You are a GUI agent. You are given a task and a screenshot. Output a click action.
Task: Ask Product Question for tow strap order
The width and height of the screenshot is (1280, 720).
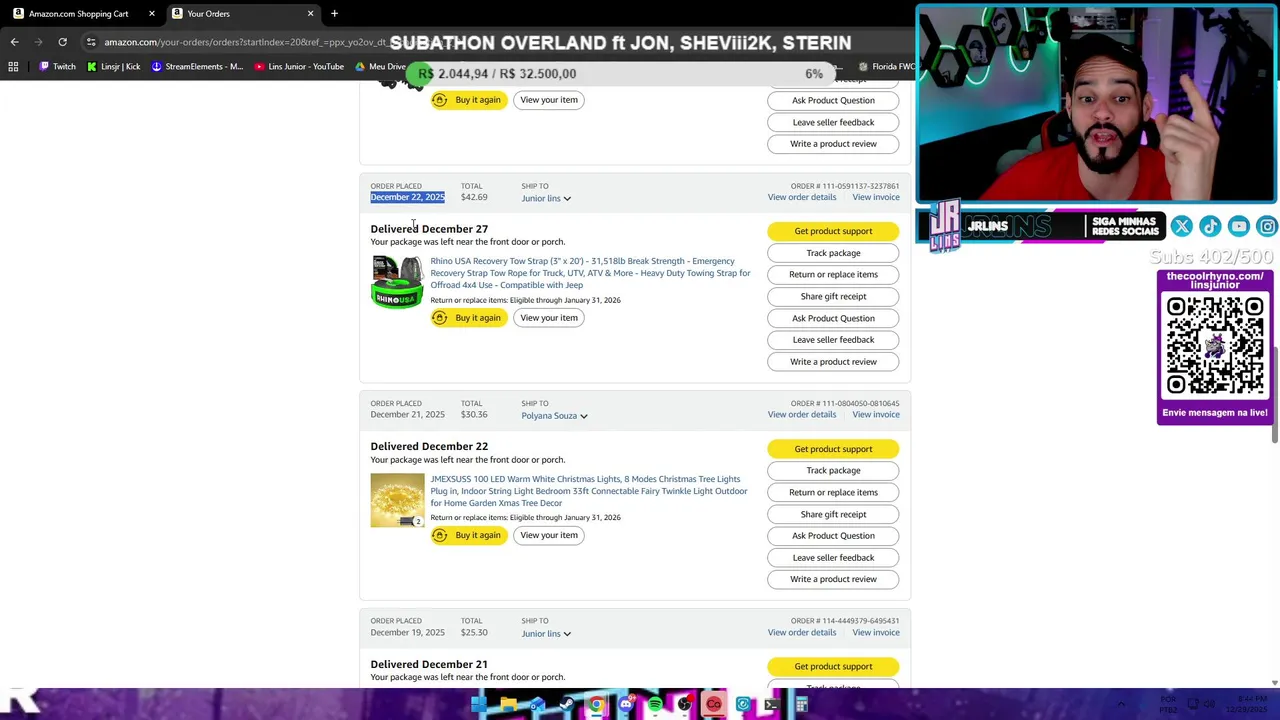click(x=833, y=318)
